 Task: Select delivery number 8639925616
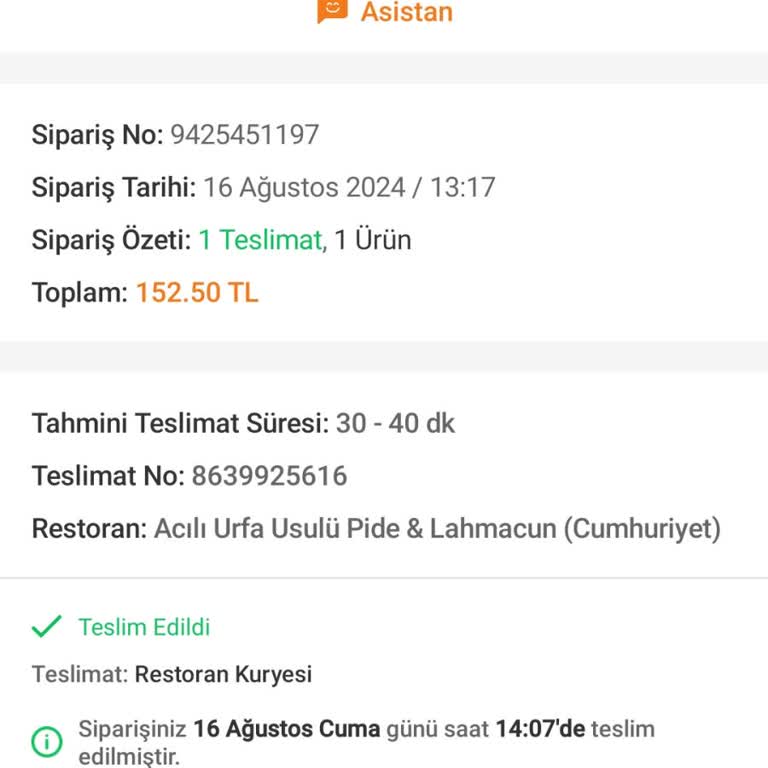pos(270,476)
